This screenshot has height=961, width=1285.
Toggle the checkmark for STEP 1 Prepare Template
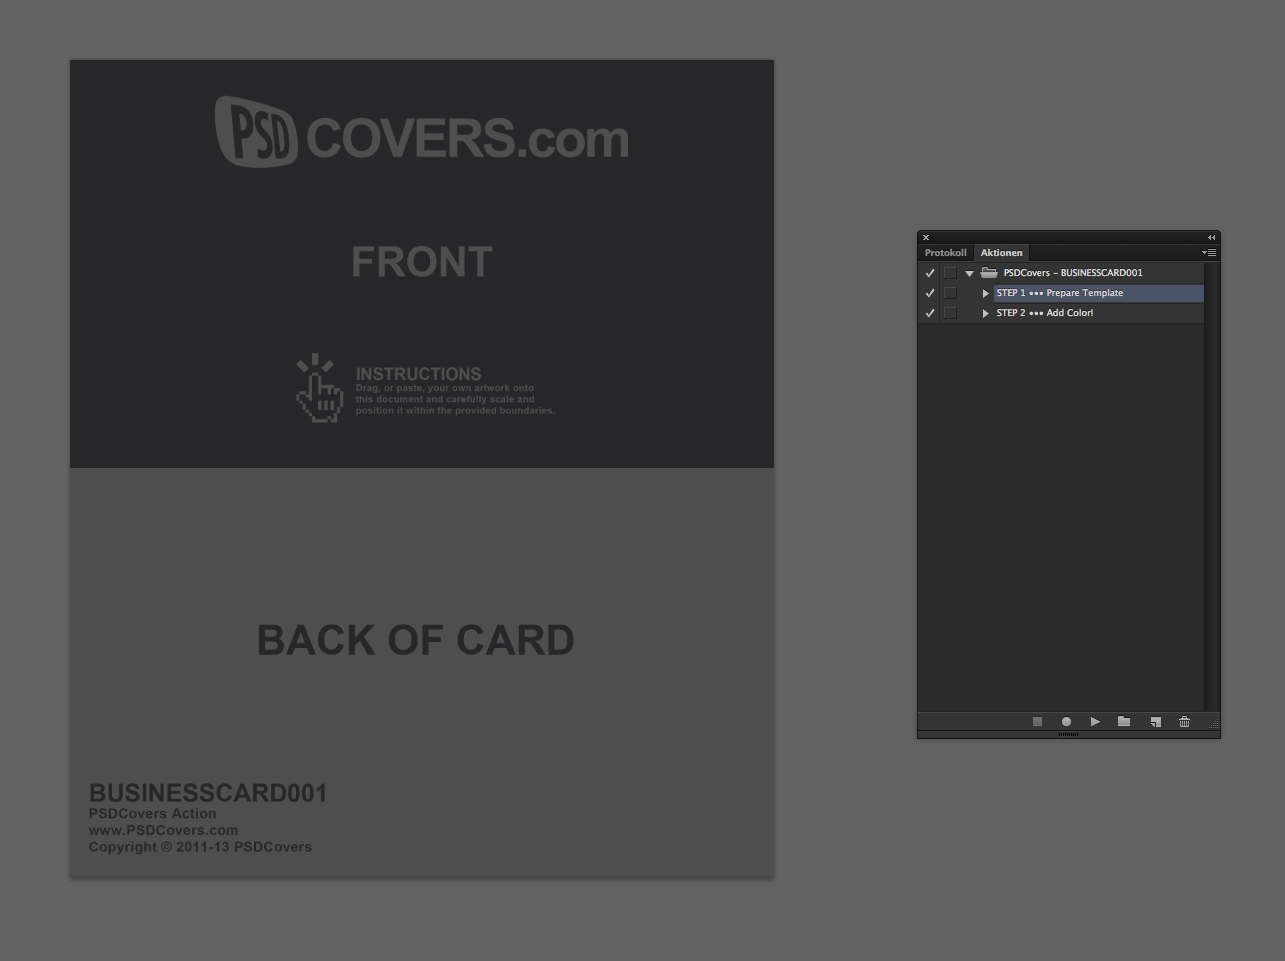(x=930, y=293)
